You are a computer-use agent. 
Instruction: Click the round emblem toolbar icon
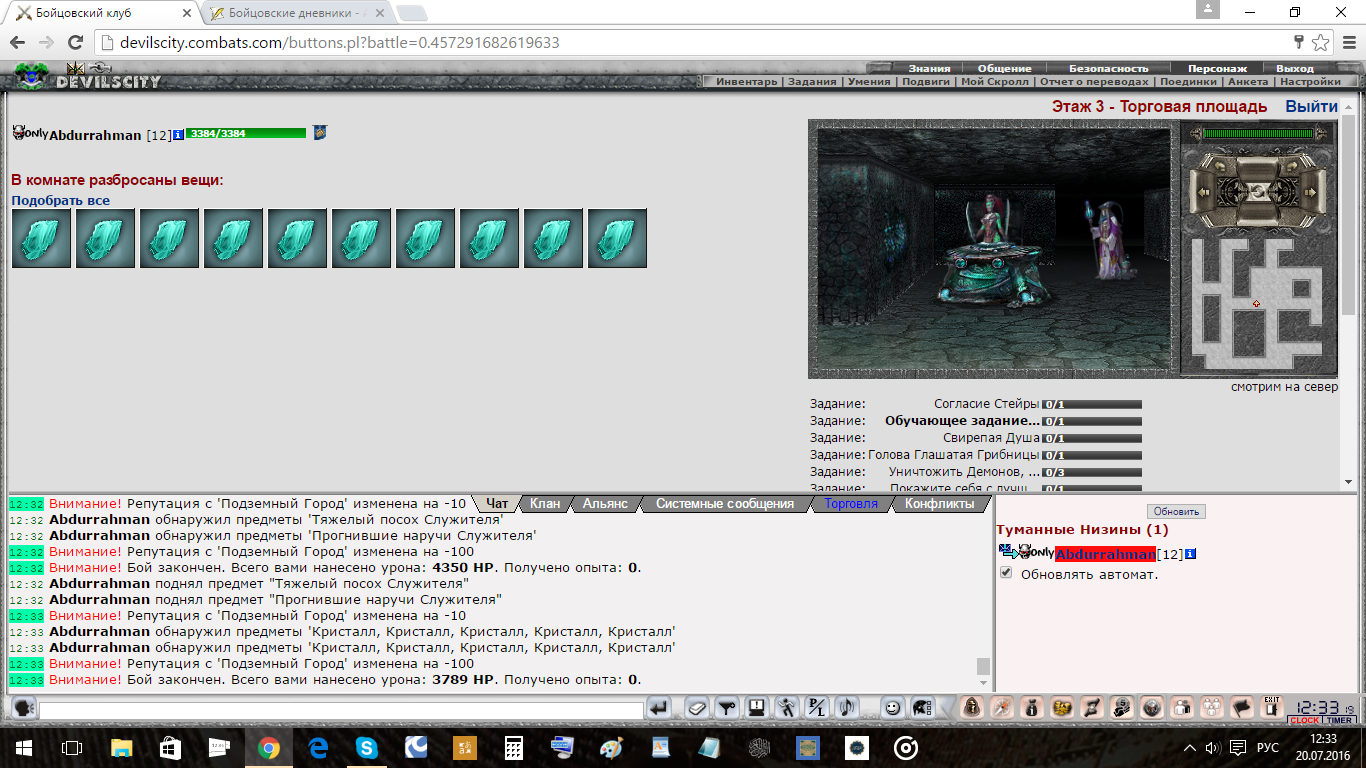pyautogui.click(x=1152, y=707)
